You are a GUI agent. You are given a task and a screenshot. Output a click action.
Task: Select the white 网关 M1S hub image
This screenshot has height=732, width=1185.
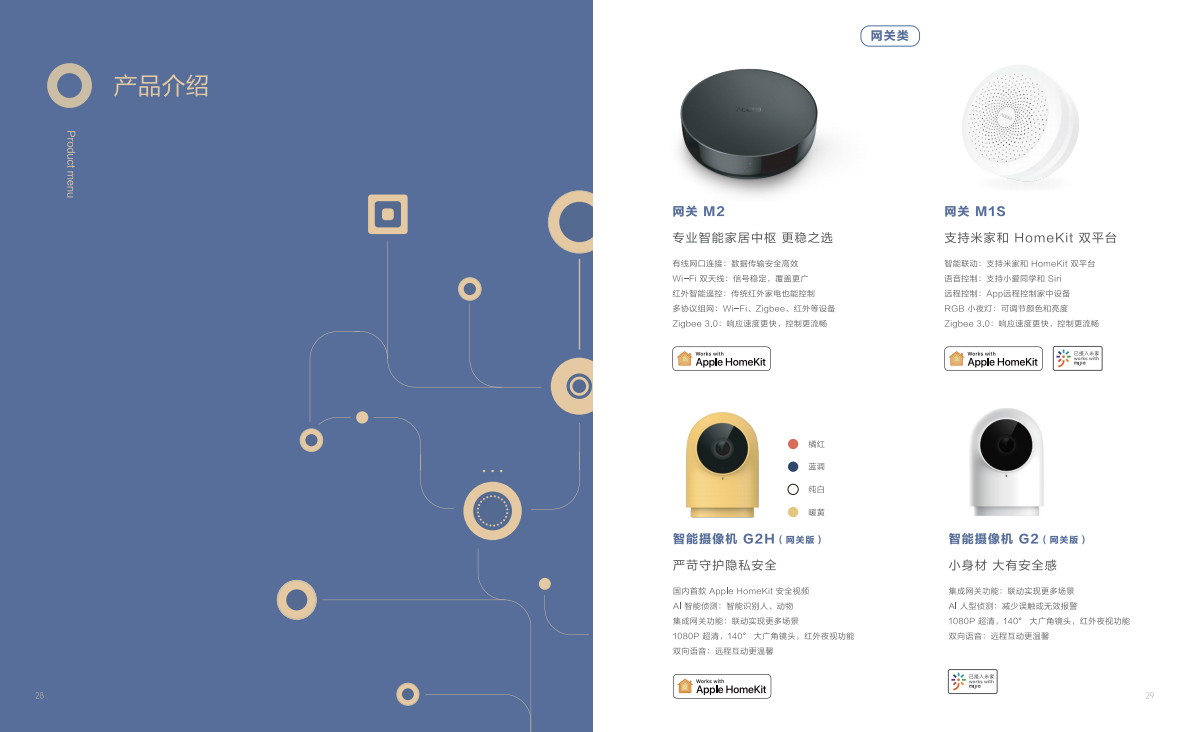point(1020,125)
